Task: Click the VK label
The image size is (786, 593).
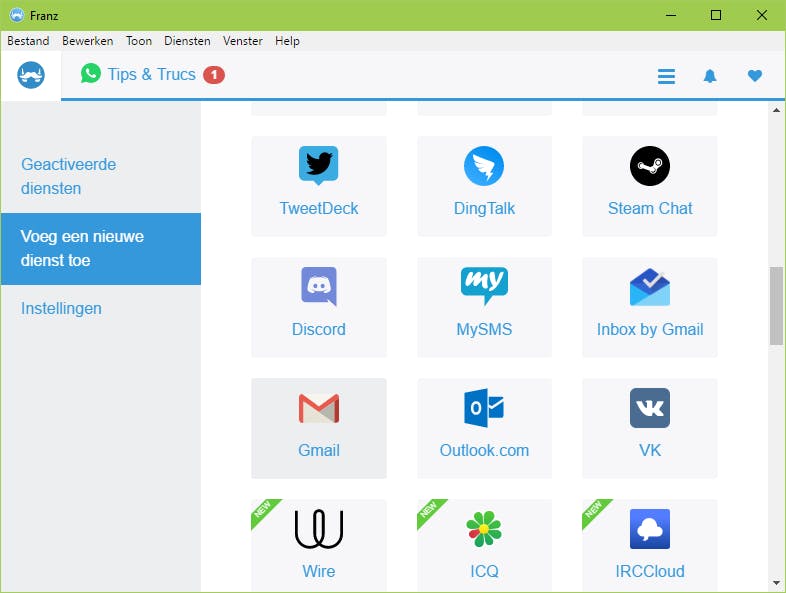Action: pos(650,450)
